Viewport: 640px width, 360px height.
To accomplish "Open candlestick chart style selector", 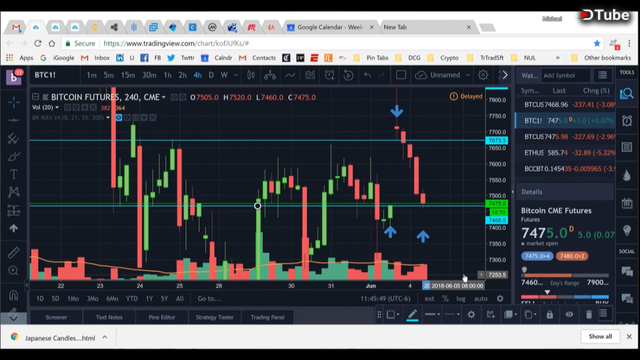I will click(x=251, y=75).
